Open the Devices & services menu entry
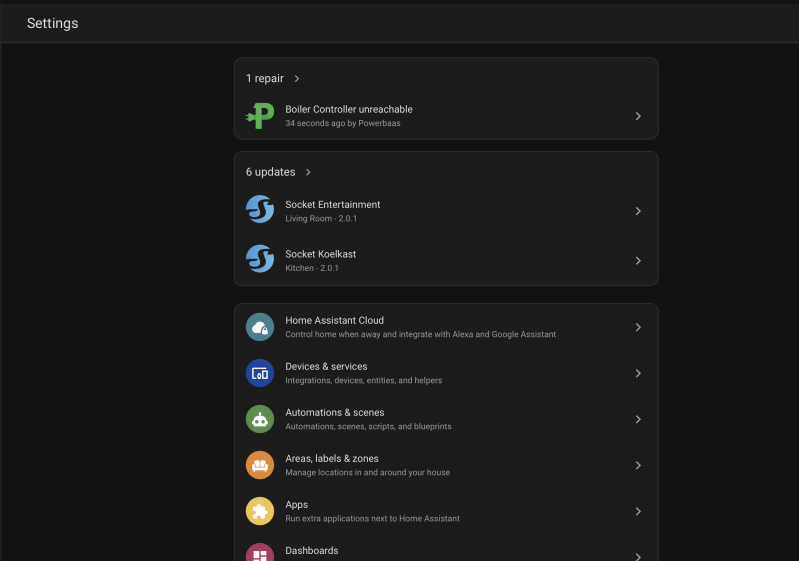The image size is (799, 561). 446,373
